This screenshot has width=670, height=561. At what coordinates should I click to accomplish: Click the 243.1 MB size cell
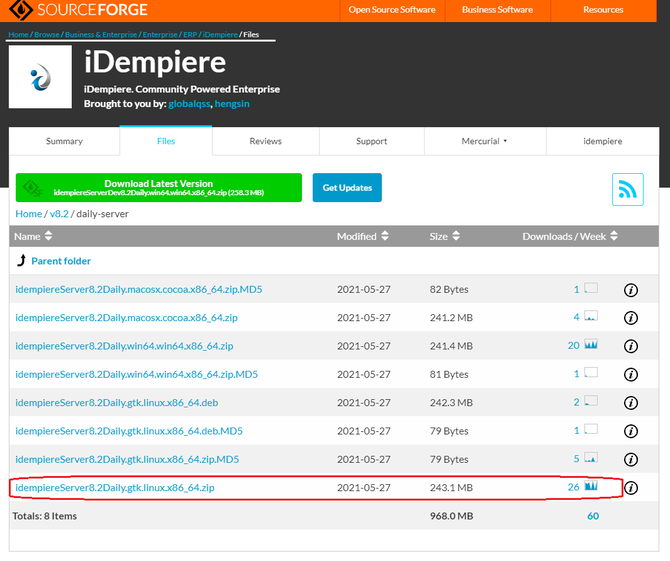(451, 488)
